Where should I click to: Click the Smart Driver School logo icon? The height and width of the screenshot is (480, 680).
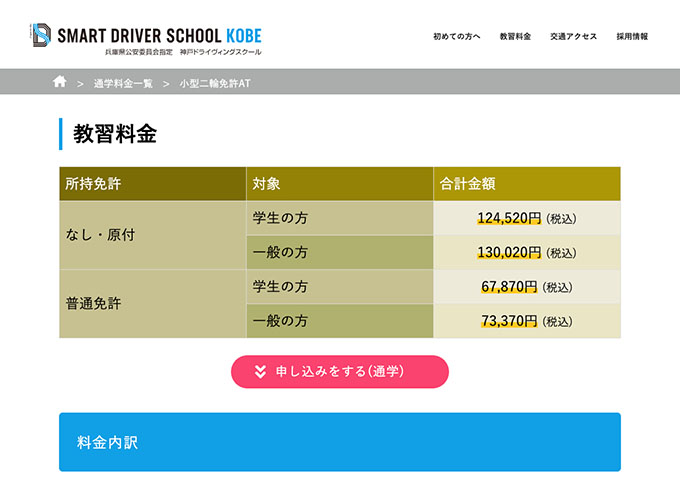pyautogui.click(x=42, y=36)
